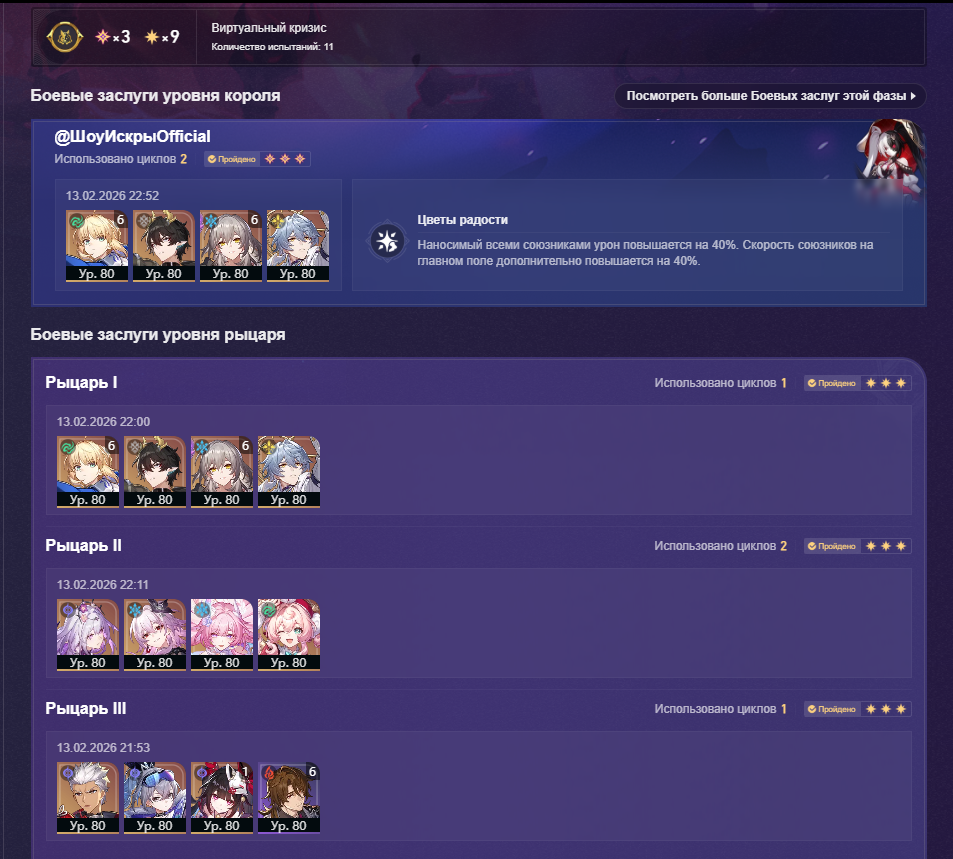Click brown-haired character in Рыцарь III team
Viewport: 953px width, 859px height.
click(289, 798)
